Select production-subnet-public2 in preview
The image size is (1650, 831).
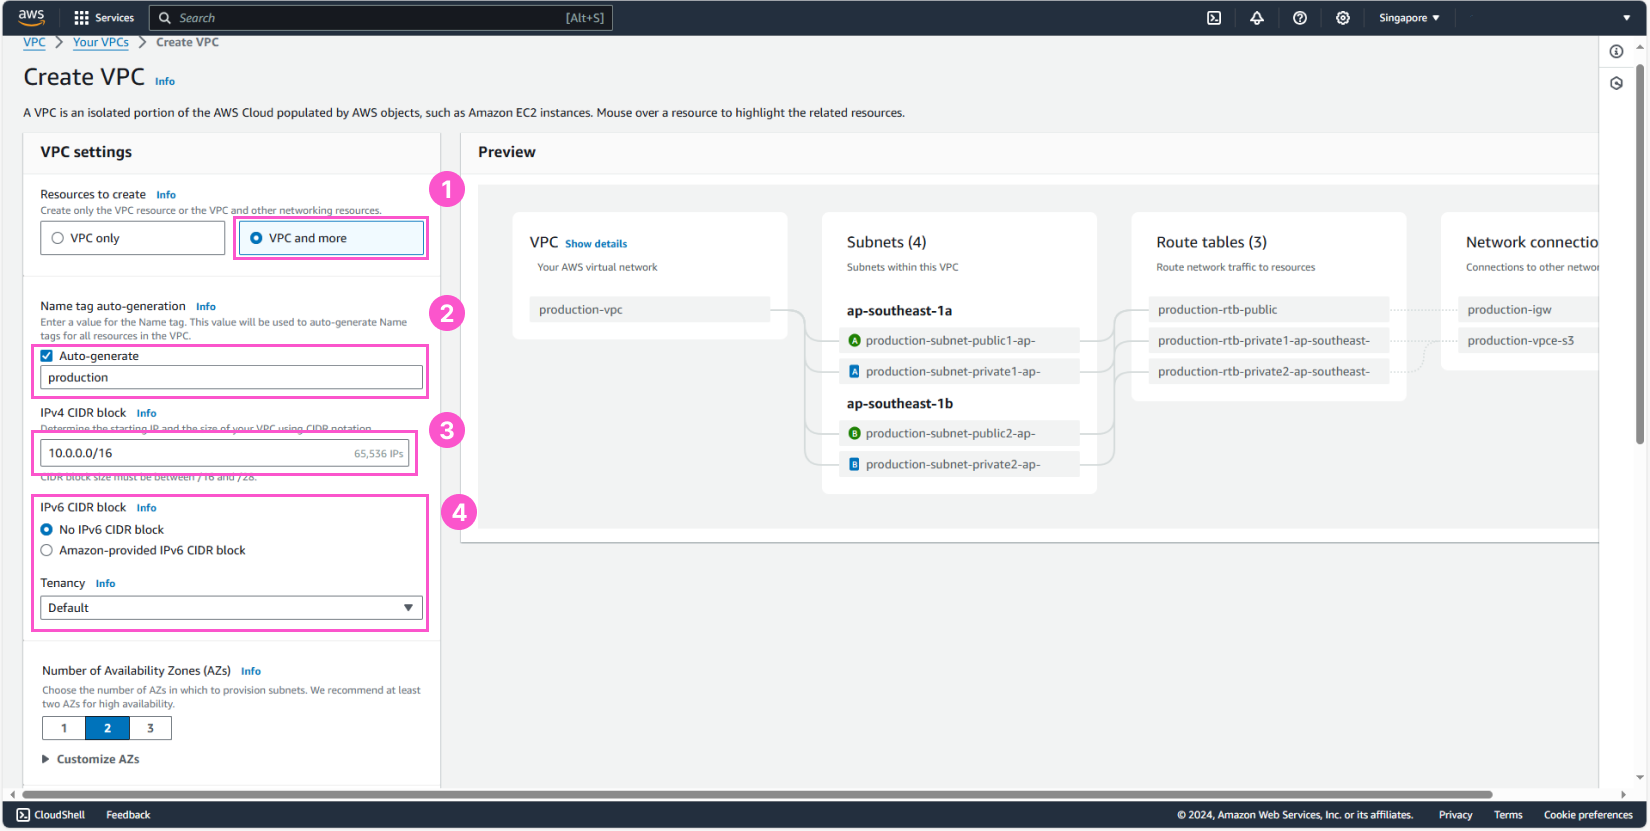[x=959, y=434]
